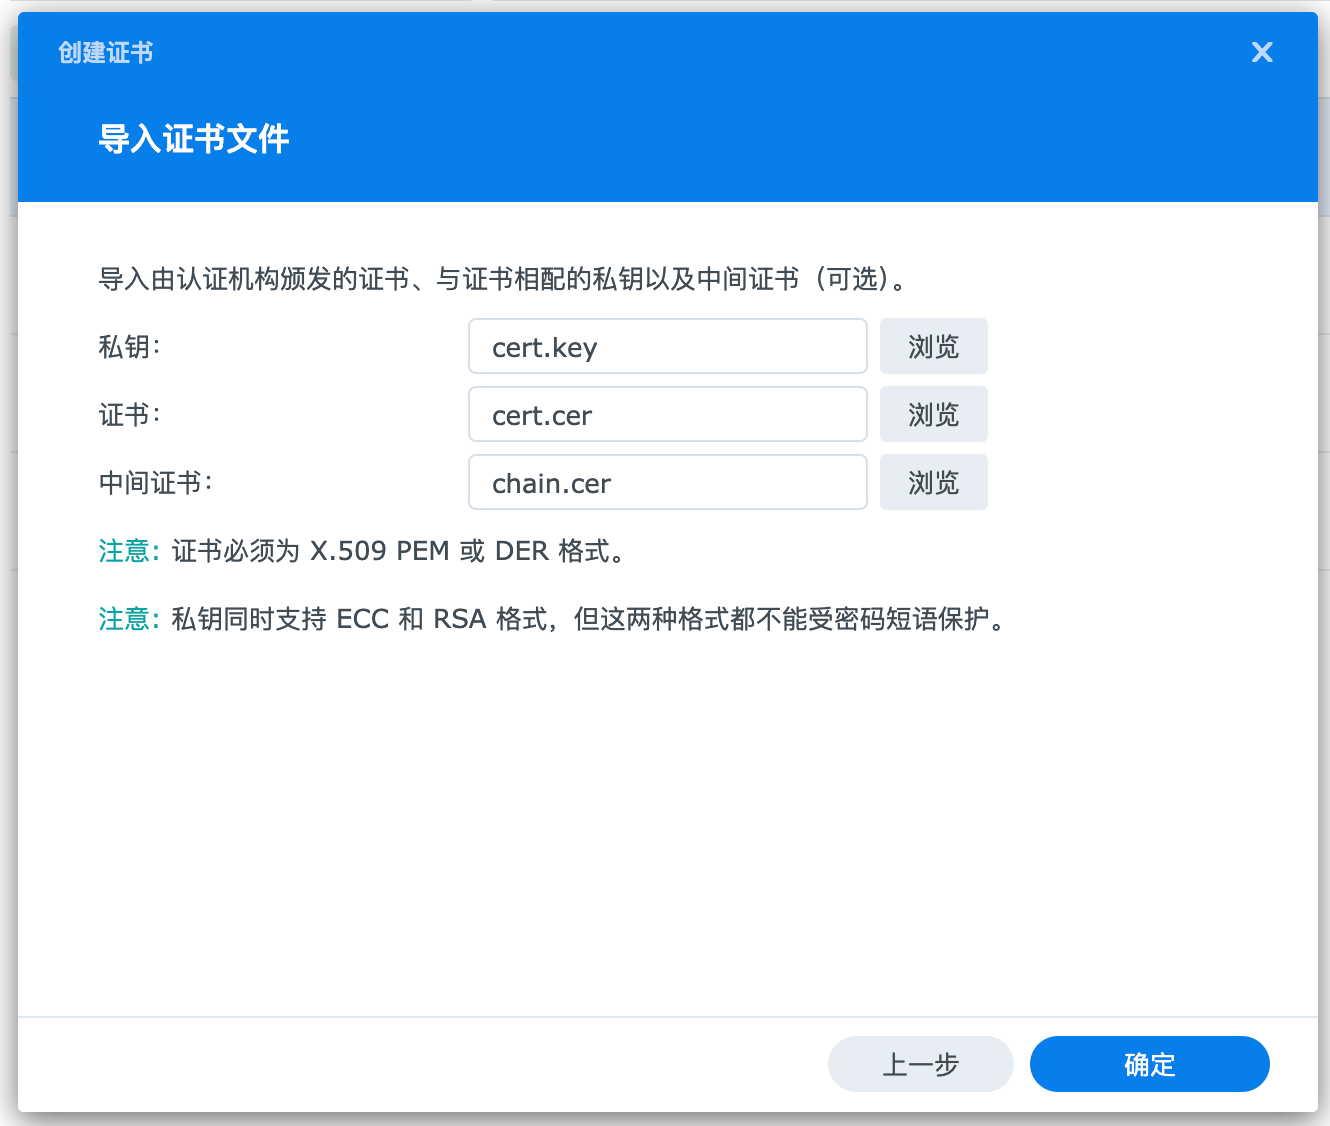Click the teal 注意 label before X.509 note
The width and height of the screenshot is (1330, 1126).
click(x=125, y=551)
